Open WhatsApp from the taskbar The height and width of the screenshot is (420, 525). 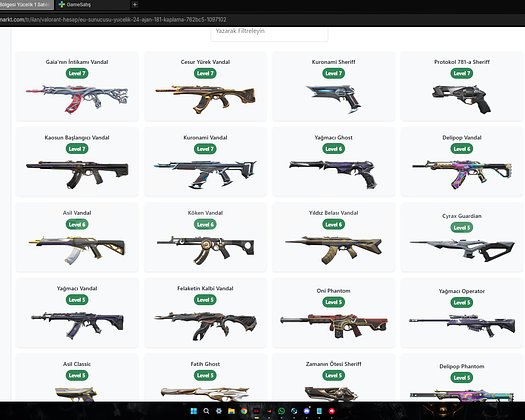(x=282, y=411)
